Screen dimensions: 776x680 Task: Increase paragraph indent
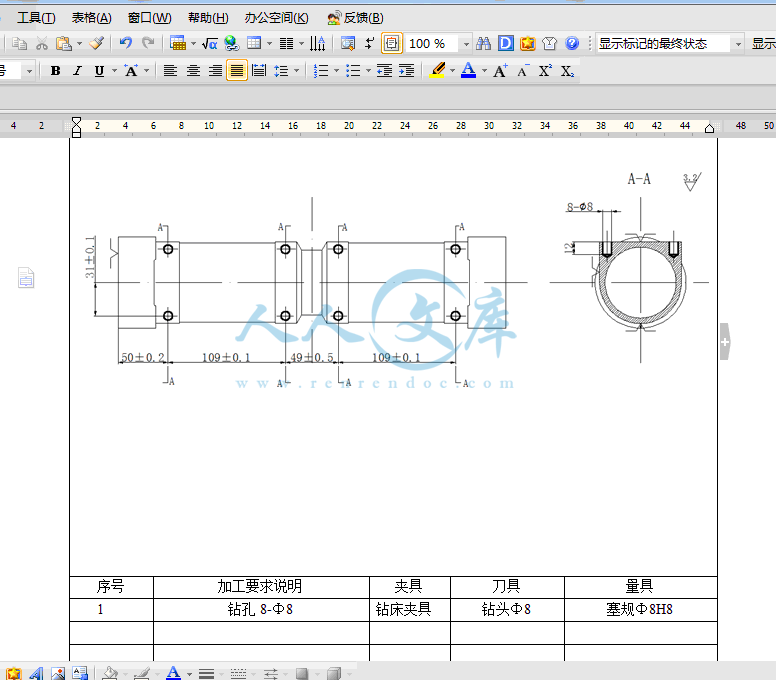coord(406,71)
